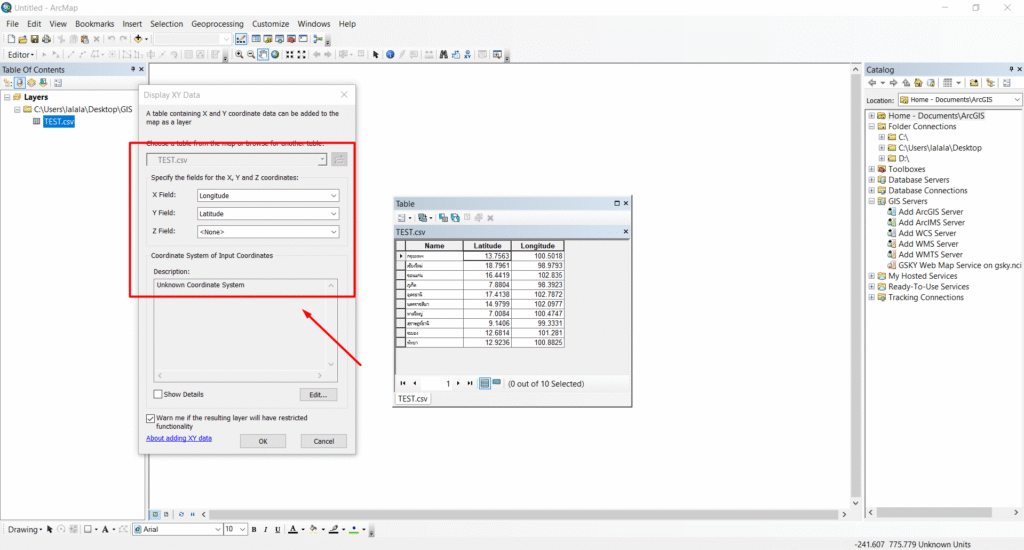Open the Z Field dropdown

coord(333,232)
